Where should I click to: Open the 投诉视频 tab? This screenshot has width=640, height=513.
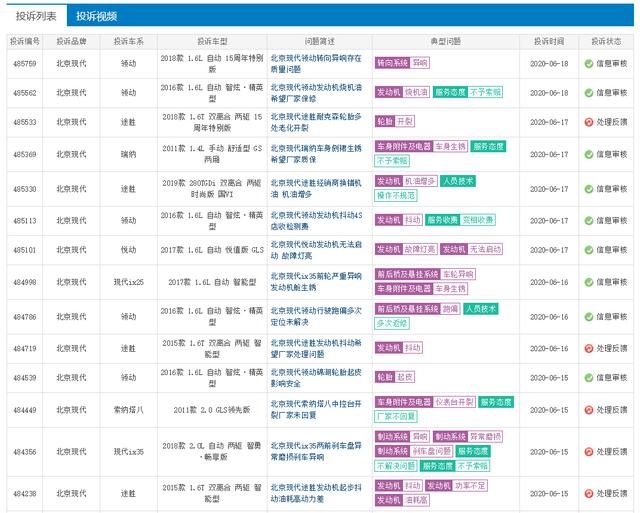tap(97, 16)
